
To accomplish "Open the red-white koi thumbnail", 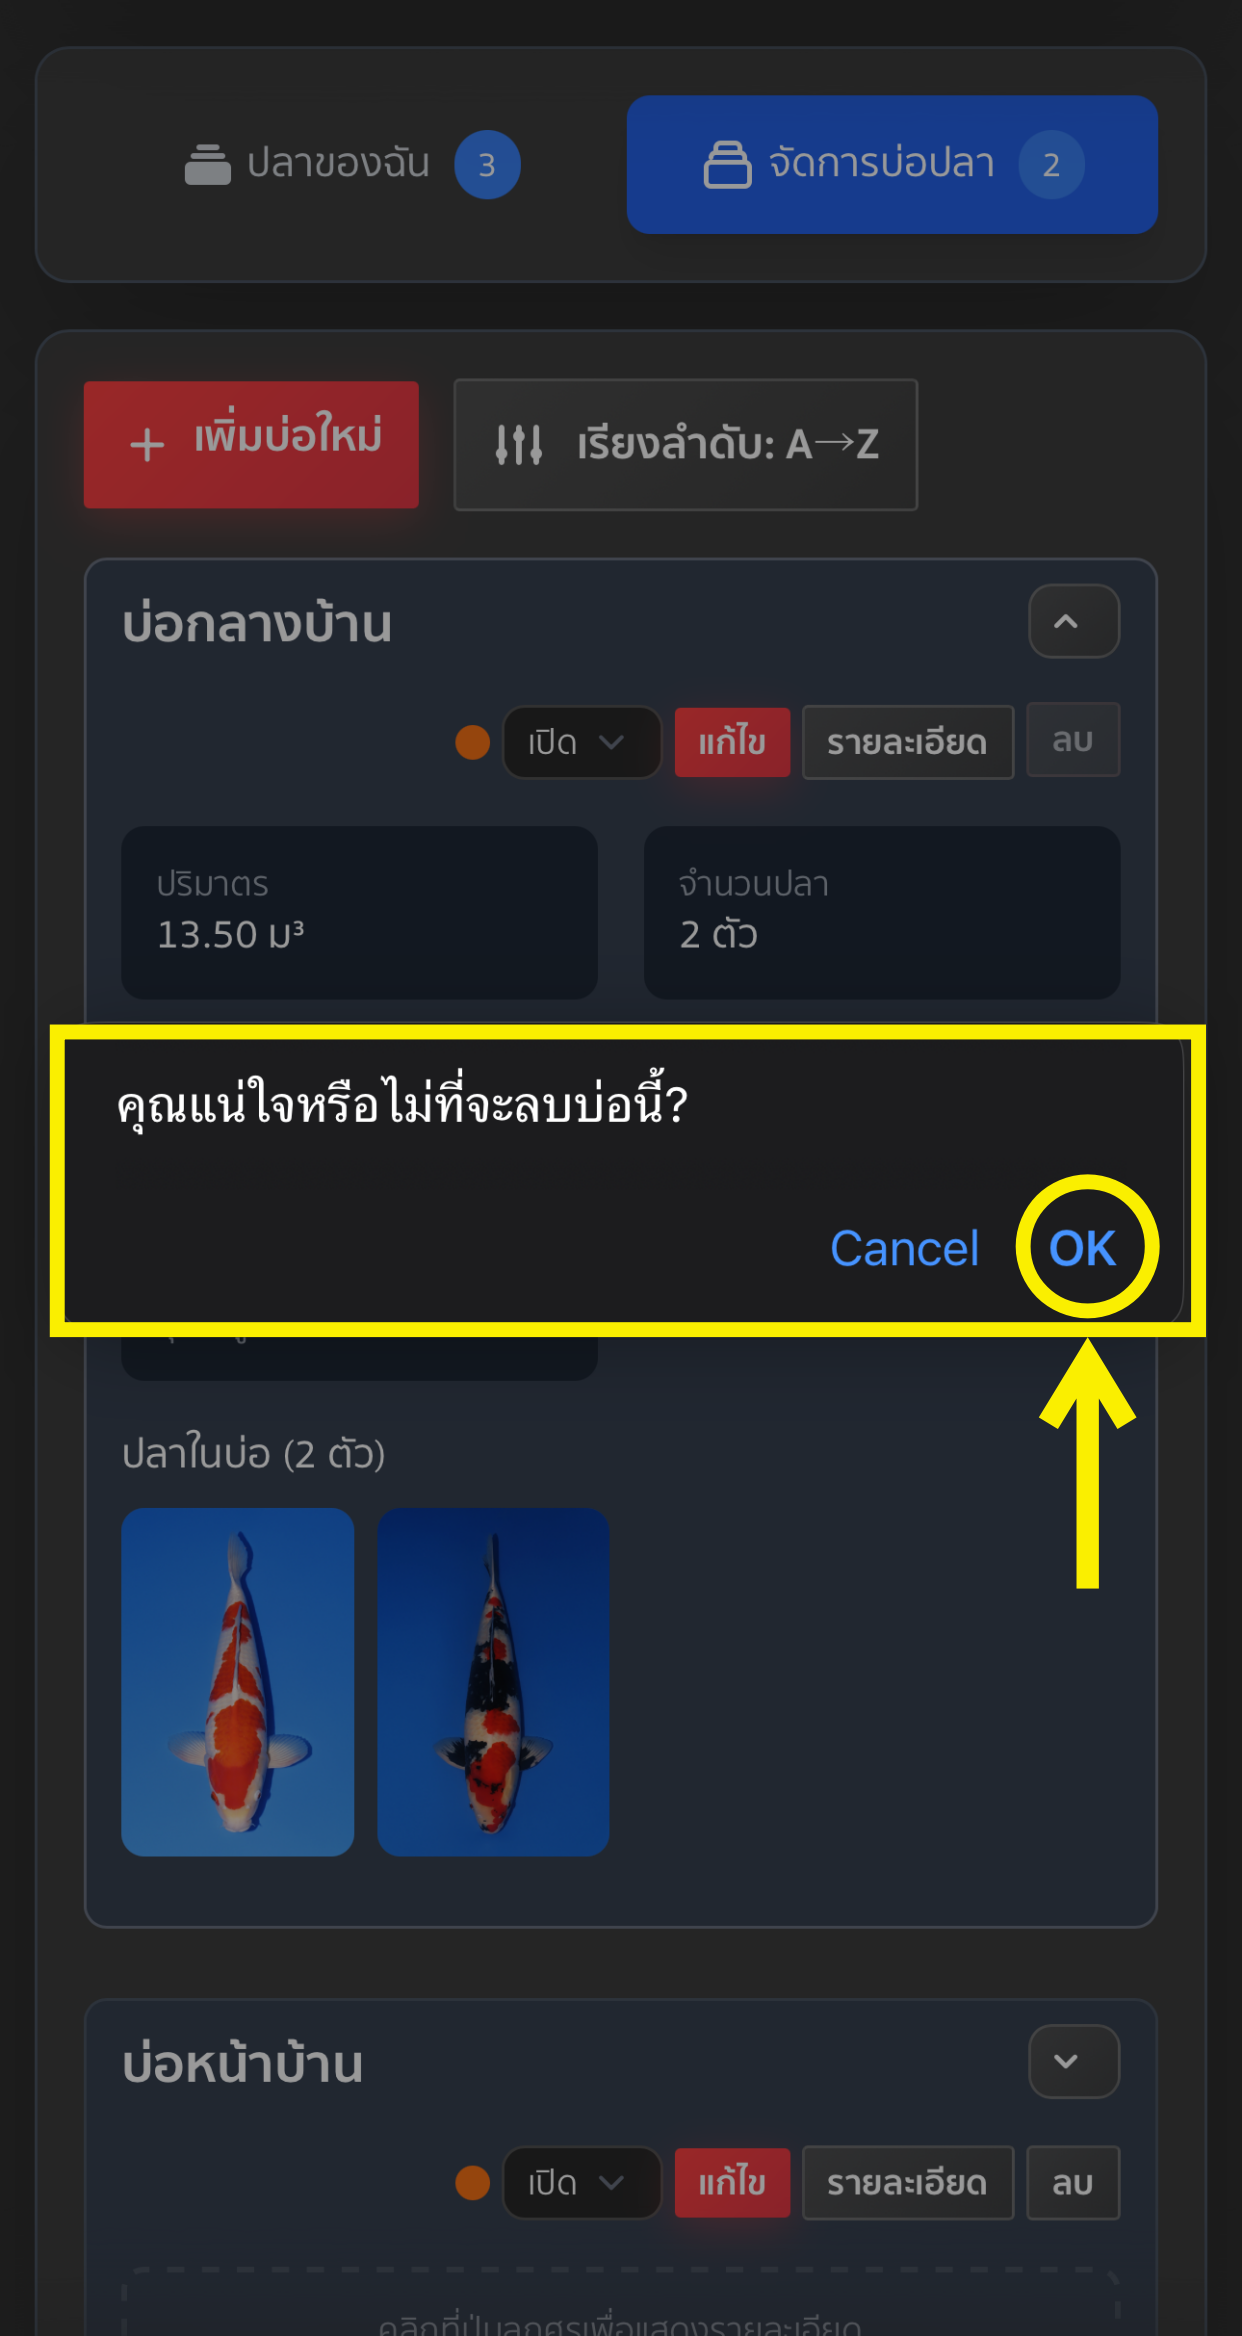I will 238,1682.
